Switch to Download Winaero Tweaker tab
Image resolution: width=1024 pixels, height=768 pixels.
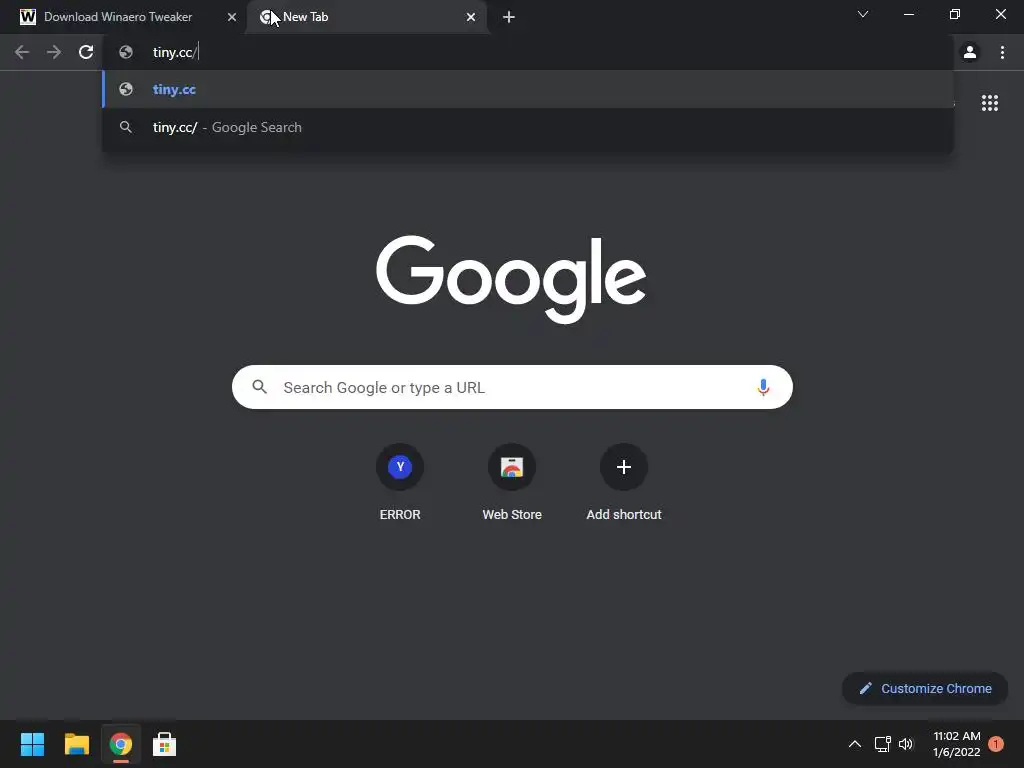(x=122, y=17)
